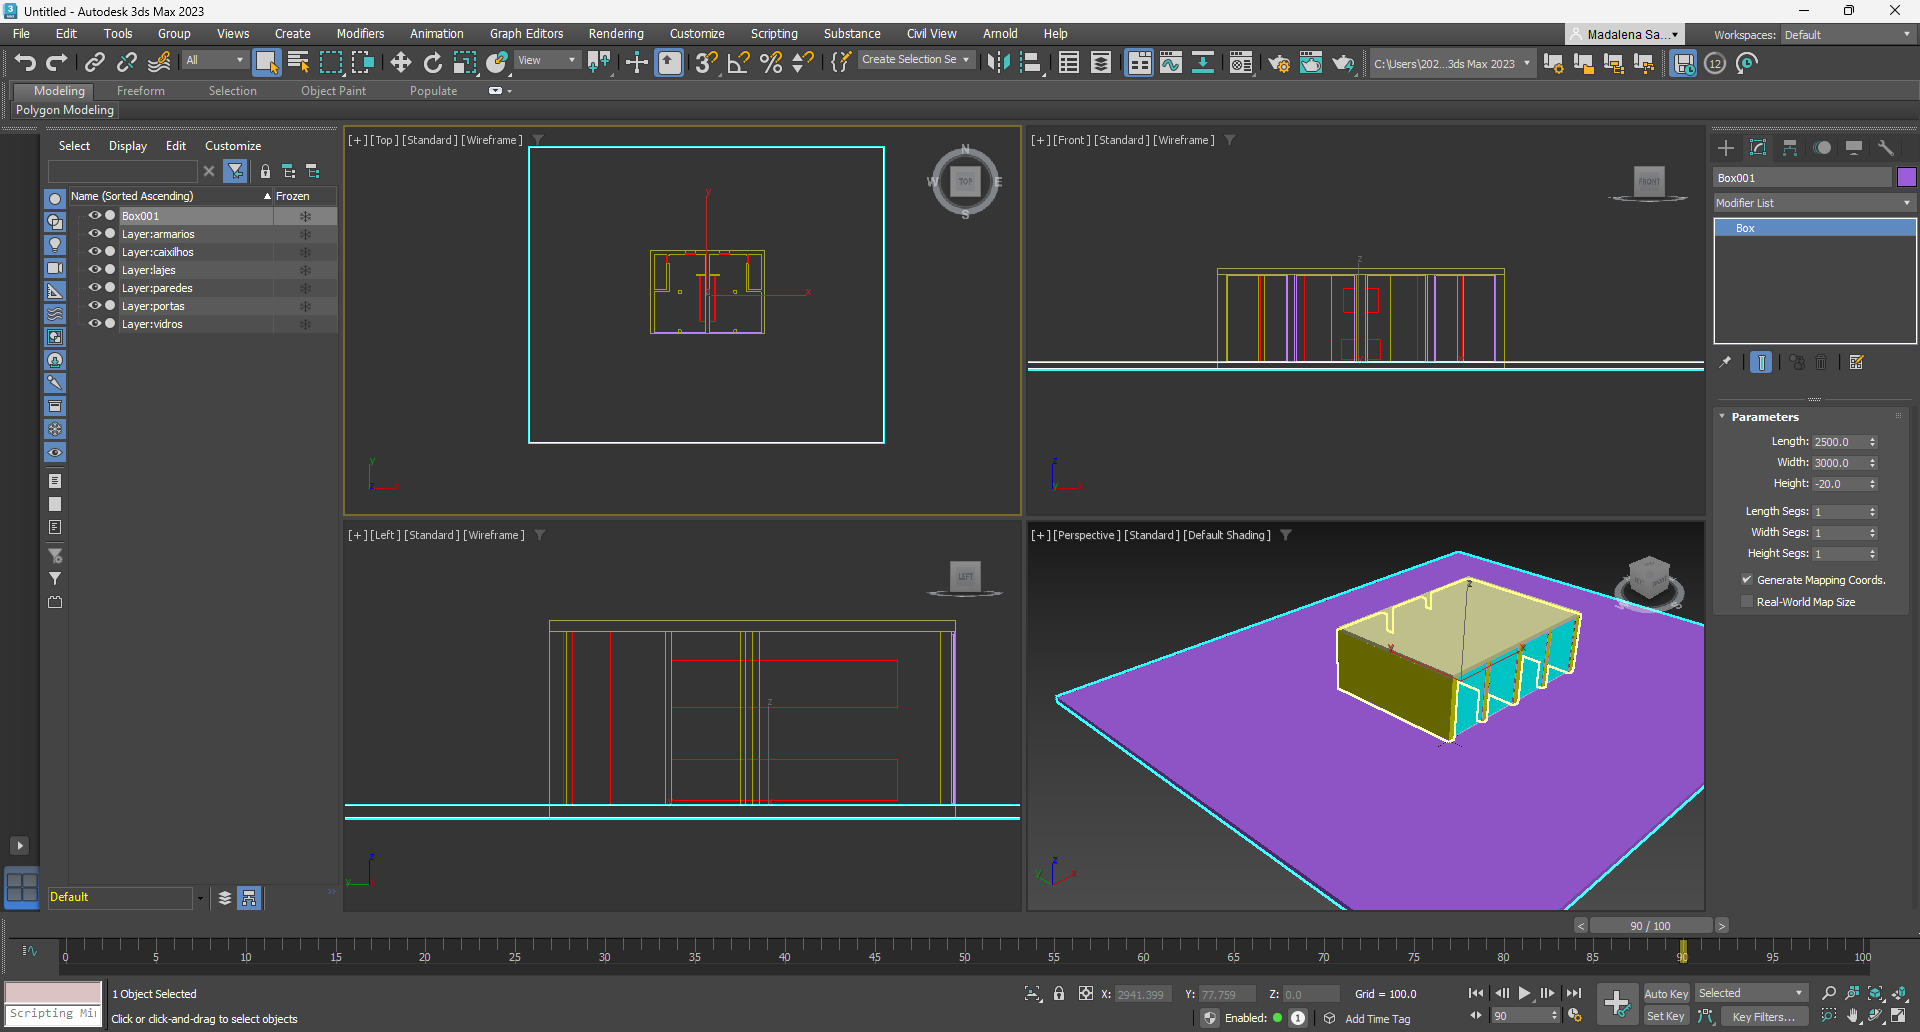1920x1032 pixels.
Task: Click the purple object color swatch
Action: 1906,178
